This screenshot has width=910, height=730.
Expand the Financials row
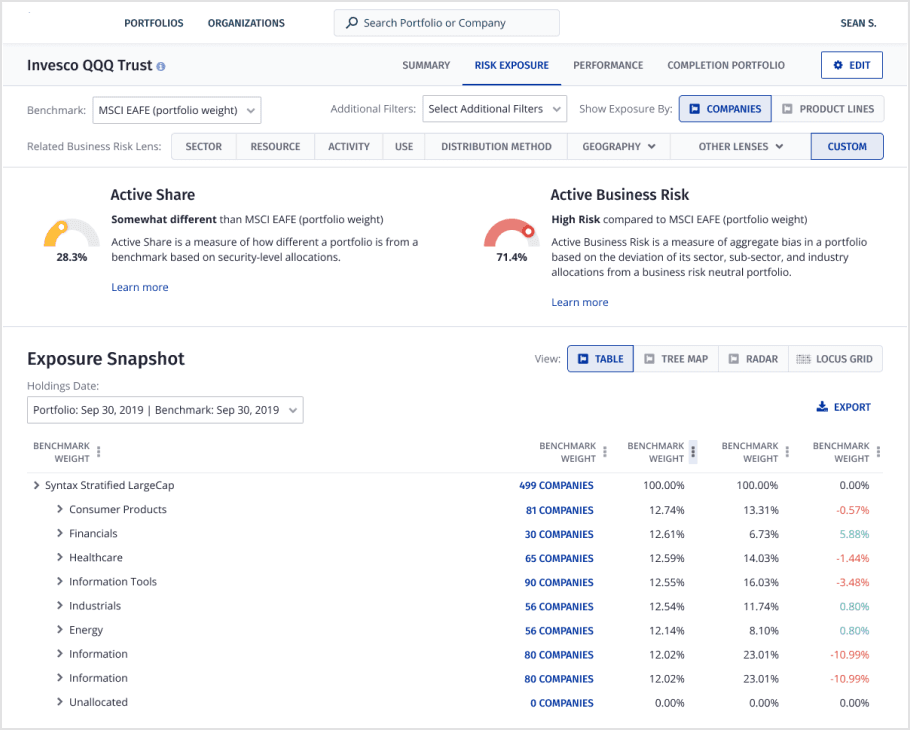(x=59, y=533)
